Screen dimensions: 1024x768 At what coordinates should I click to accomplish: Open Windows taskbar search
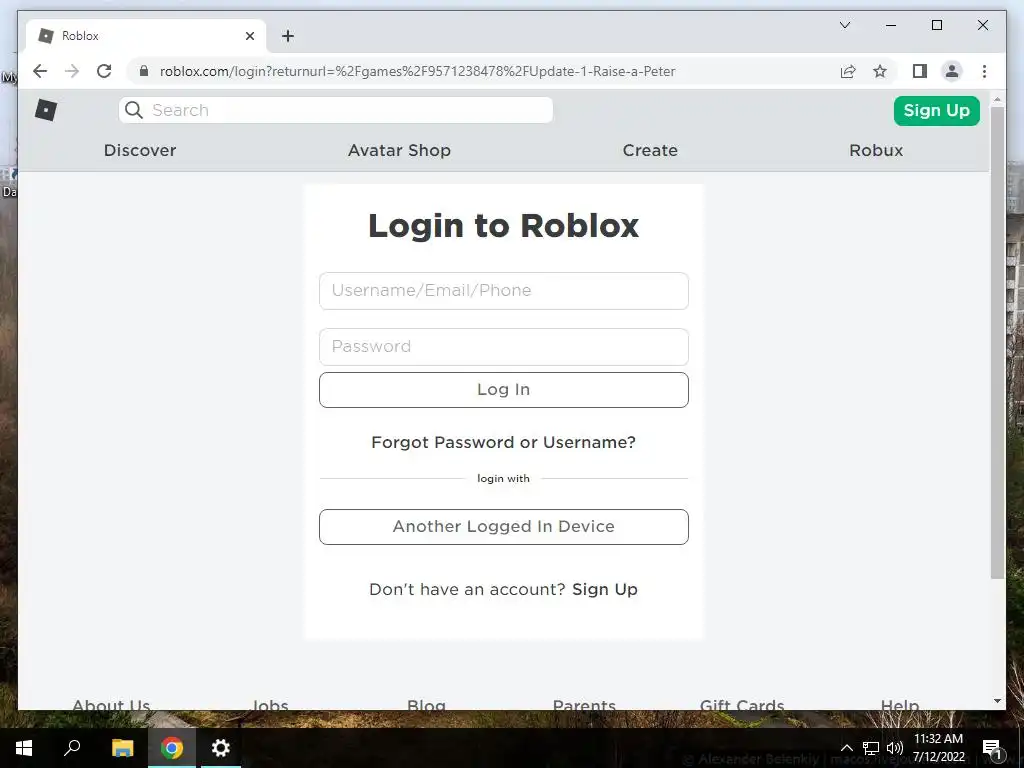point(72,748)
